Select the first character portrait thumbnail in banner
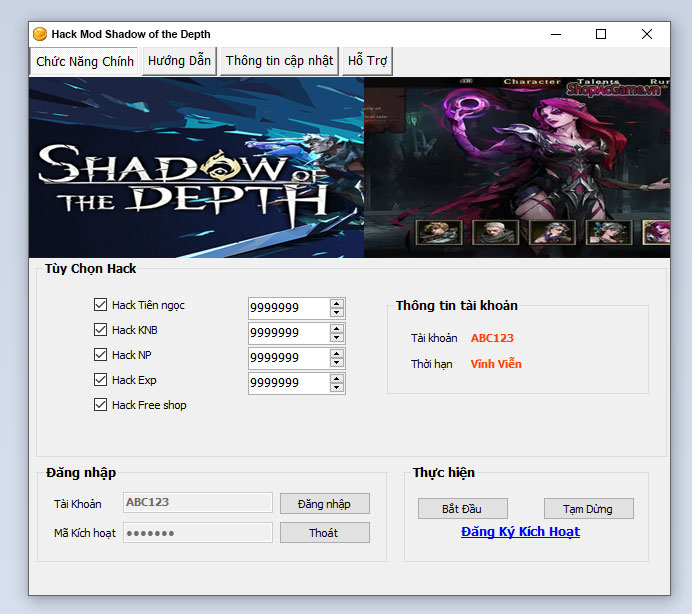The image size is (693, 616). (x=439, y=232)
